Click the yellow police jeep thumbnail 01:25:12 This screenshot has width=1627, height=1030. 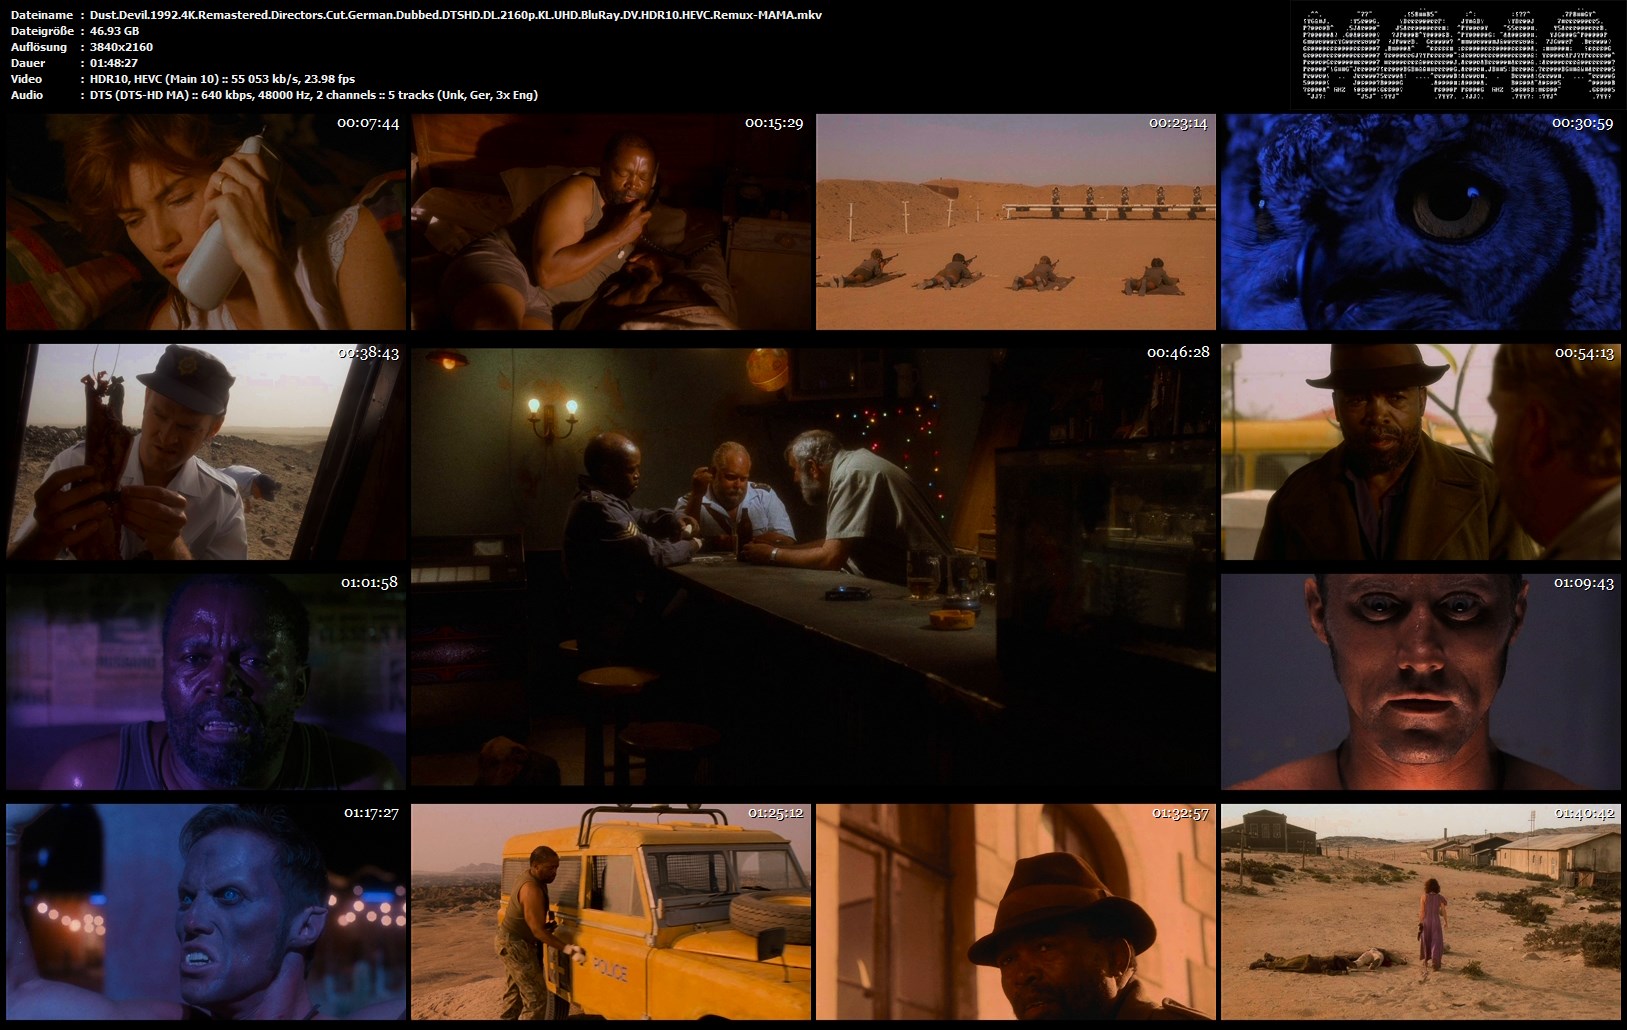point(611,912)
